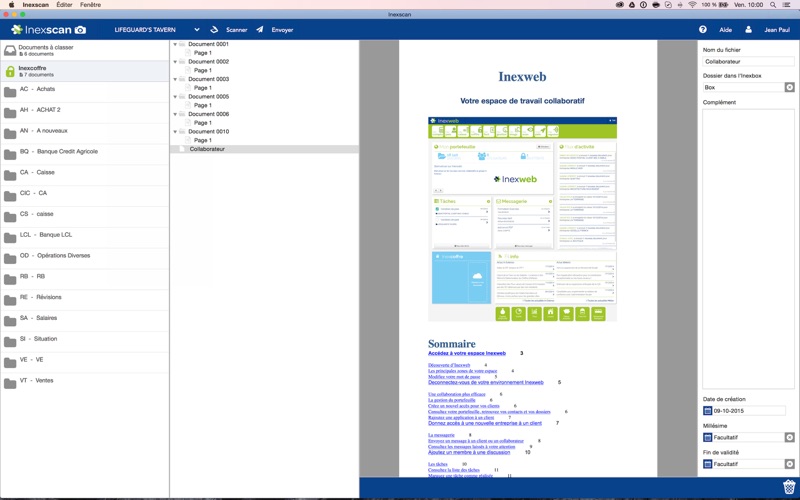Clear the Fin de validité field value
Image resolution: width=800 pixels, height=500 pixels.
(789, 464)
